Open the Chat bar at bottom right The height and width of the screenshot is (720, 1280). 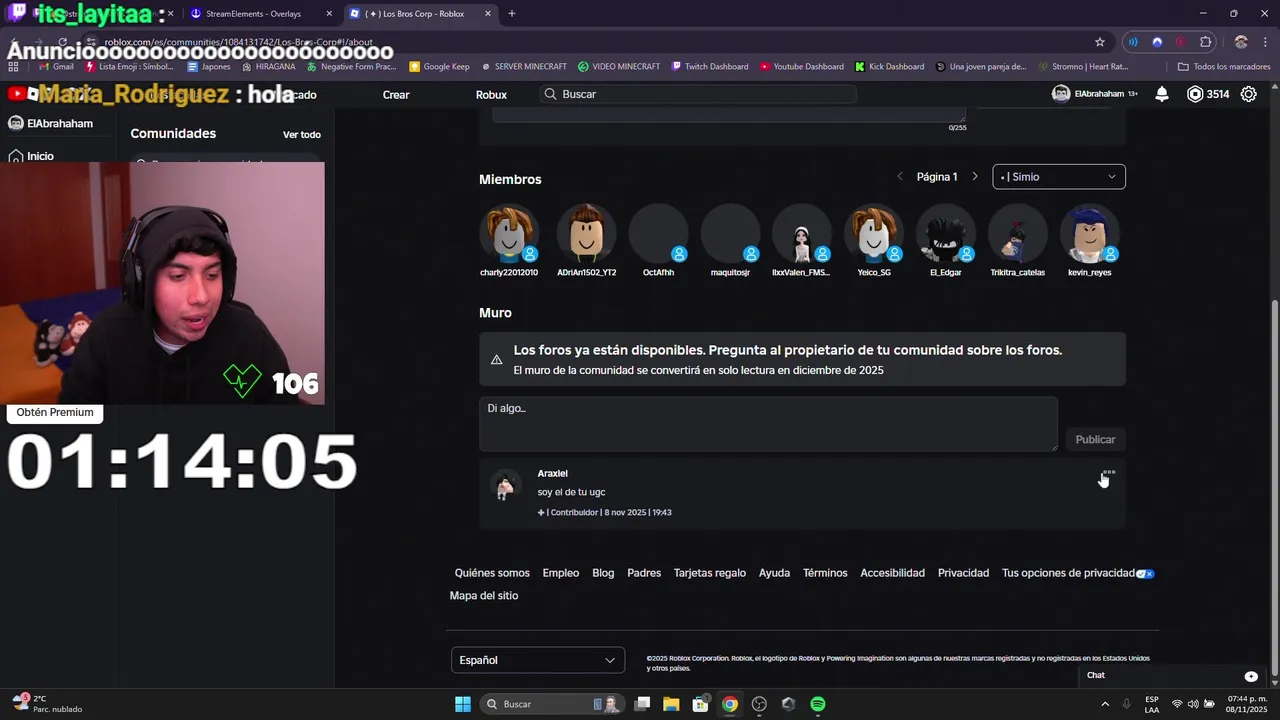pos(1172,676)
